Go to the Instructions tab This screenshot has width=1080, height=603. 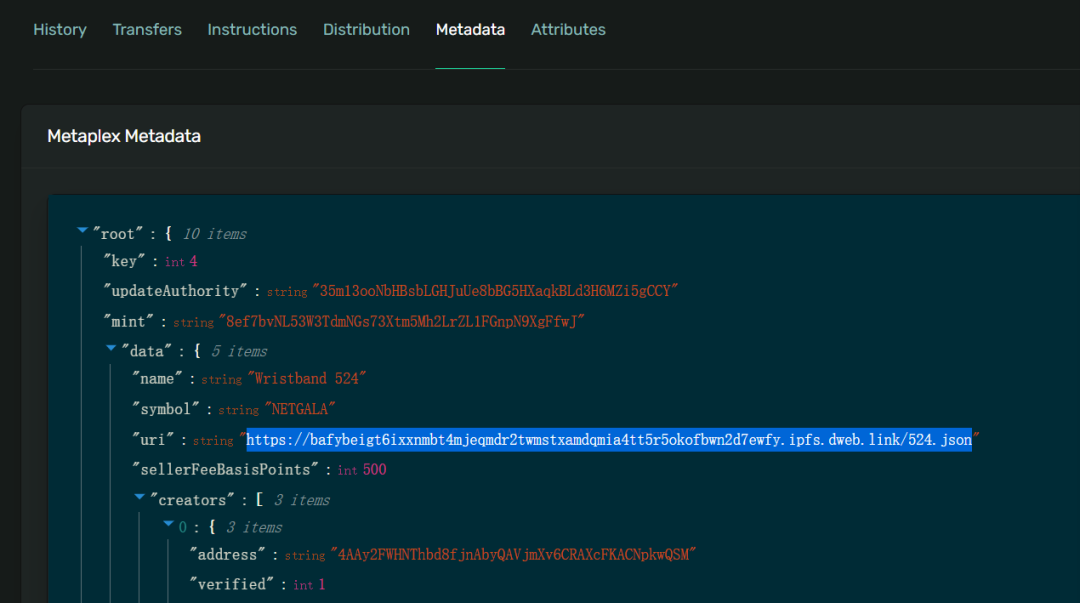pos(252,30)
